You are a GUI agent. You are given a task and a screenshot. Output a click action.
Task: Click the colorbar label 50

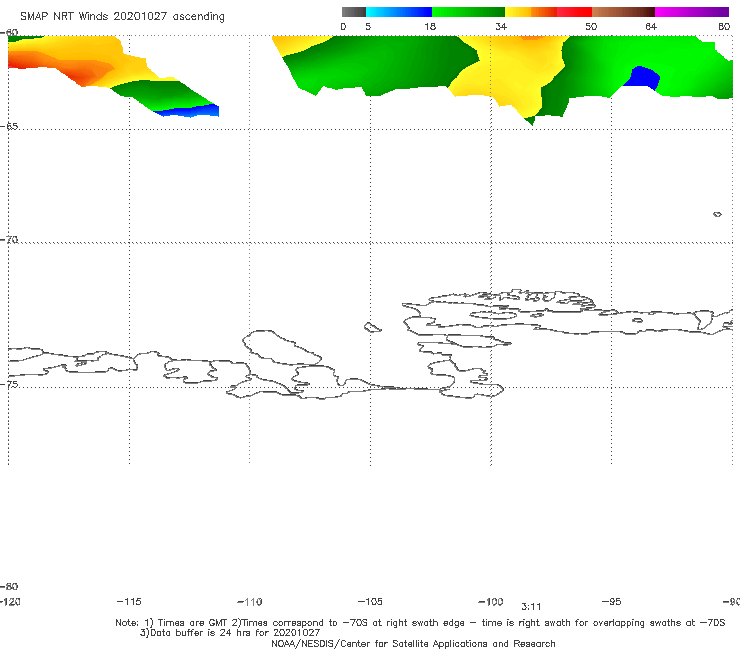coord(591,26)
